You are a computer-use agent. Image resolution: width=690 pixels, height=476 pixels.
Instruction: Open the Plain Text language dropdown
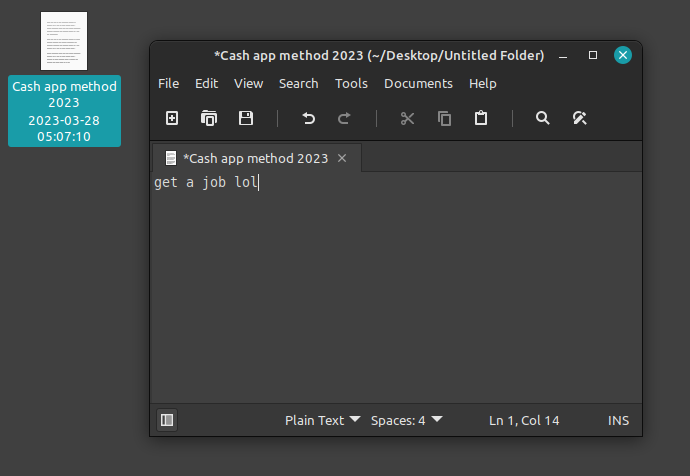point(322,420)
